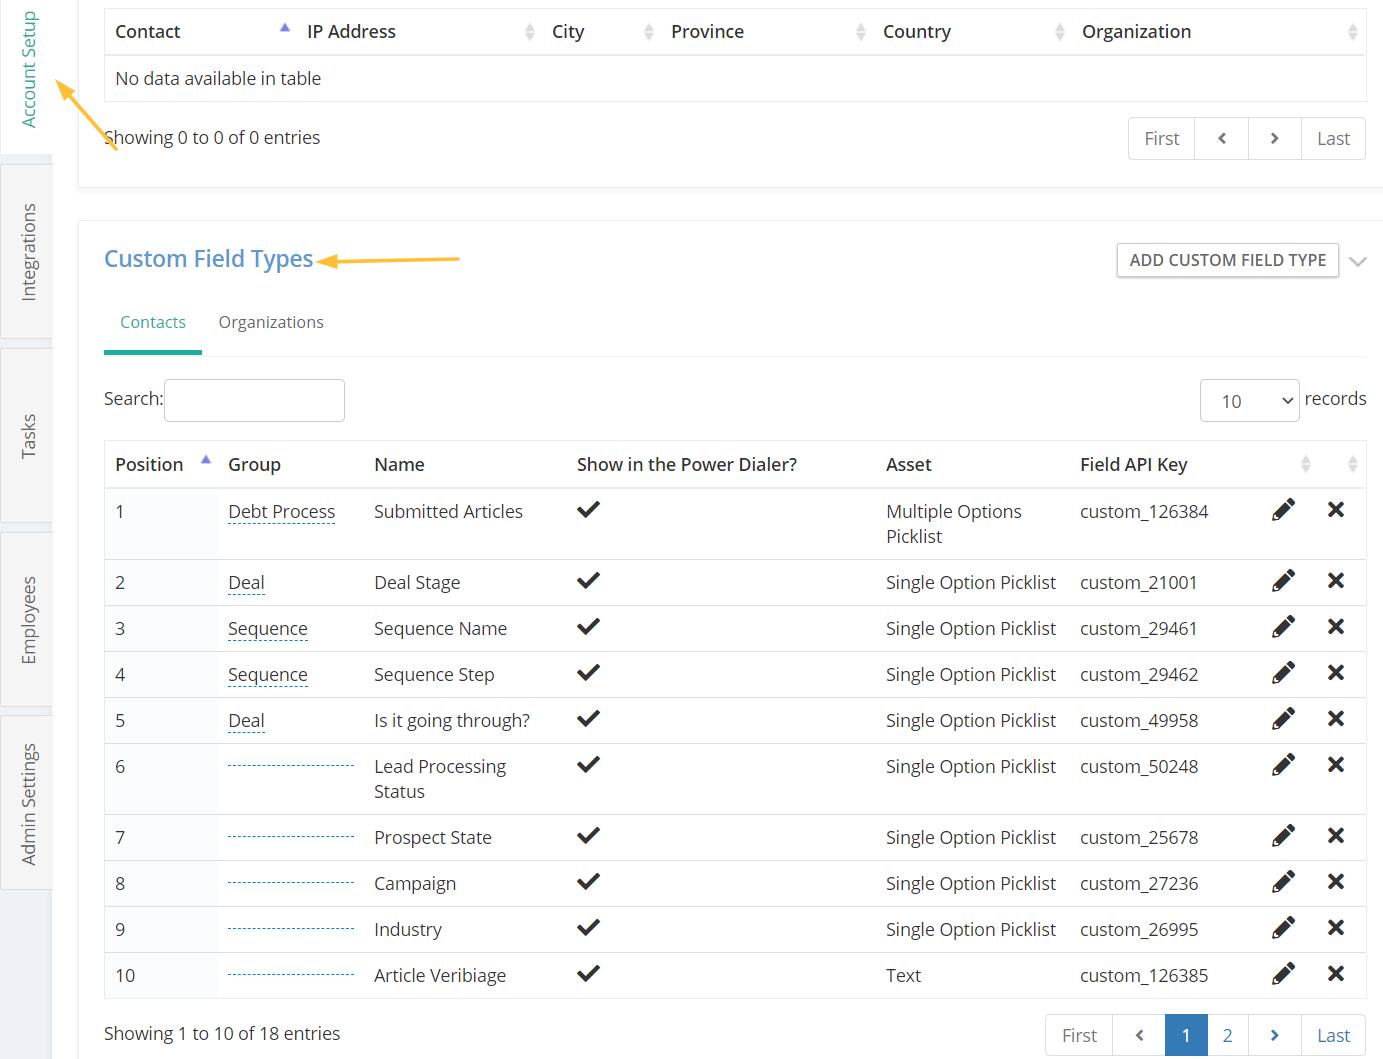Go to next page of custom fields
1383x1059 pixels.
coord(1274,1036)
